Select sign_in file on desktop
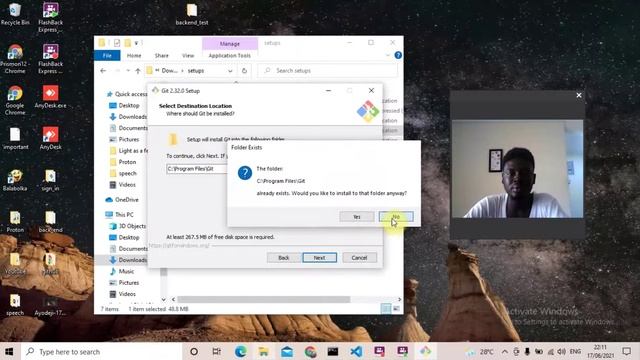The image size is (640, 360). tap(50, 180)
